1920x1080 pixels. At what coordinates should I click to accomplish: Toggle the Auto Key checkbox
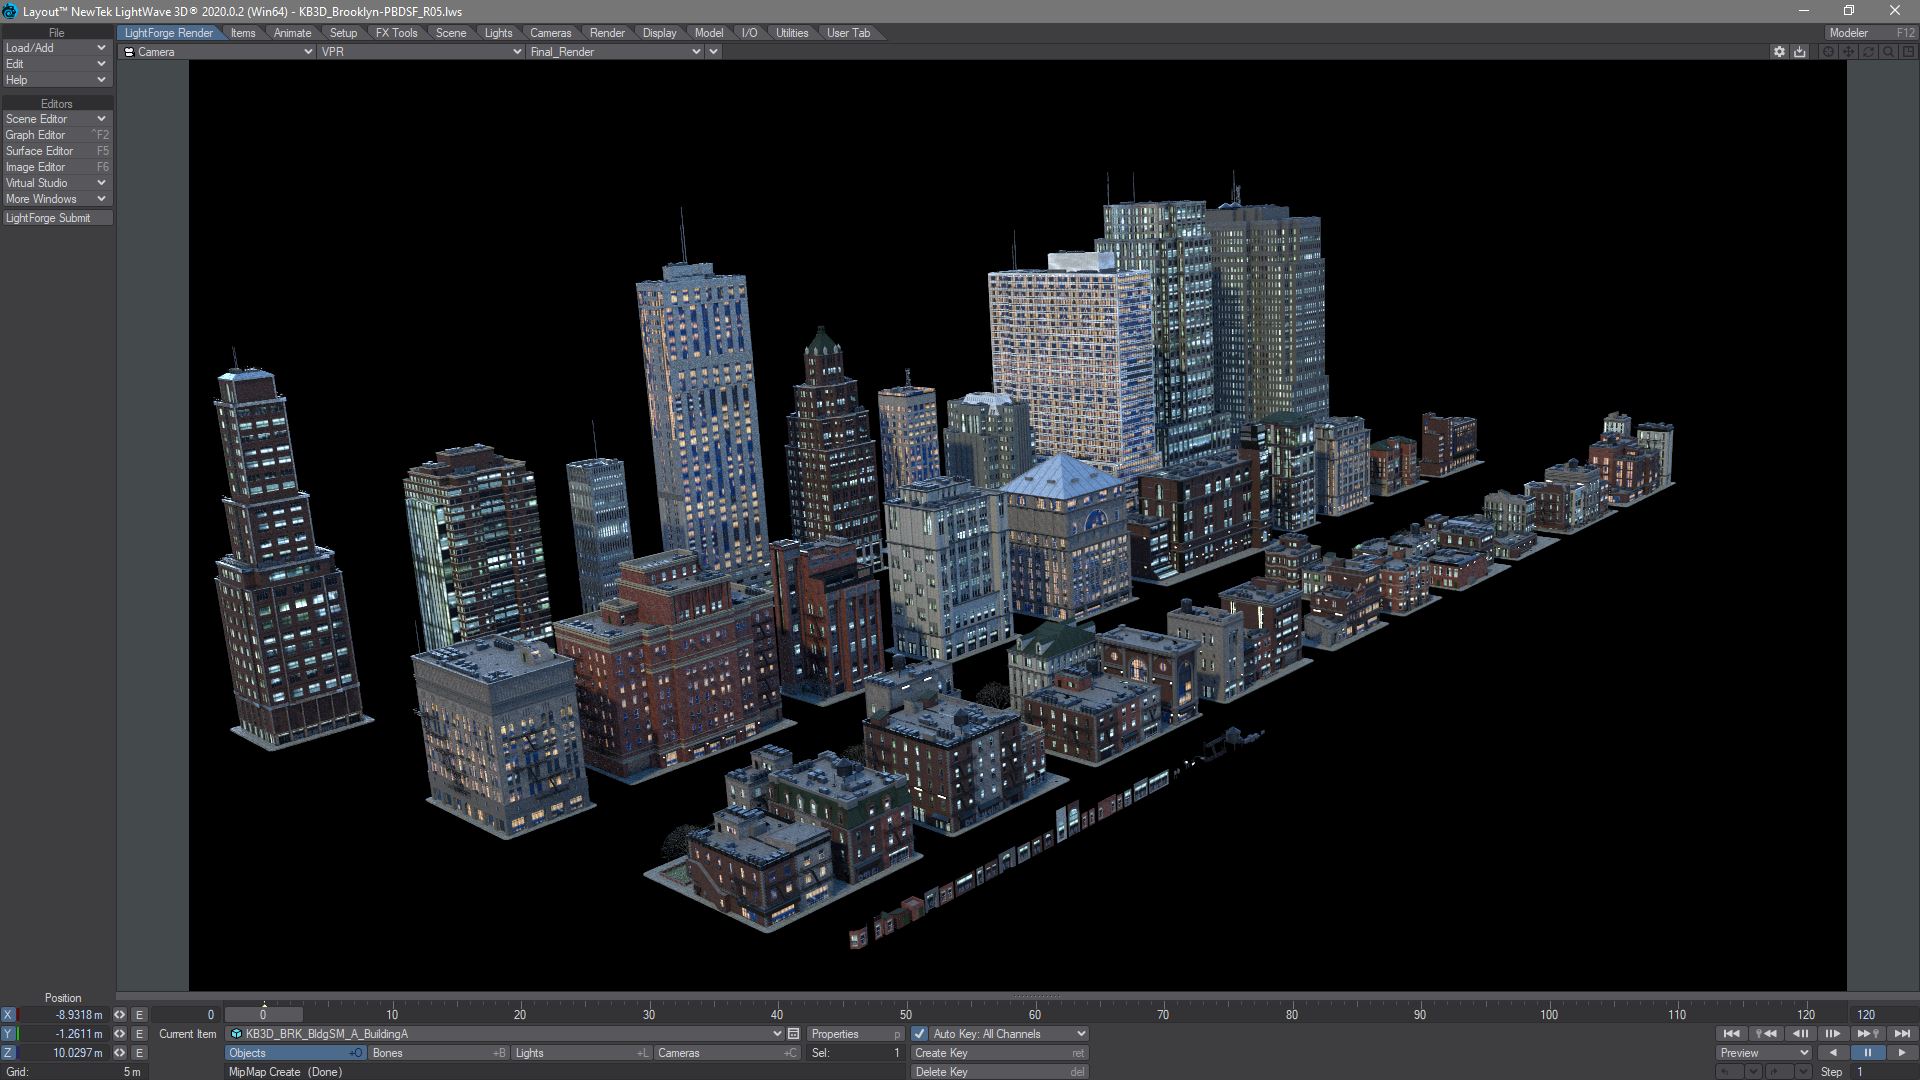(x=919, y=1034)
